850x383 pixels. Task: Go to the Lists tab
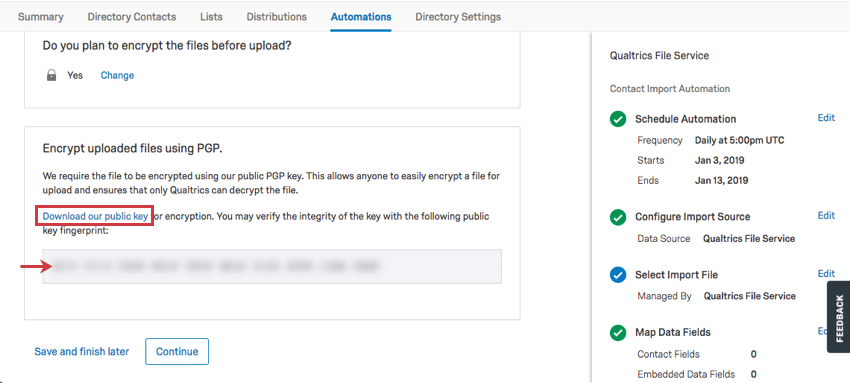pos(211,17)
